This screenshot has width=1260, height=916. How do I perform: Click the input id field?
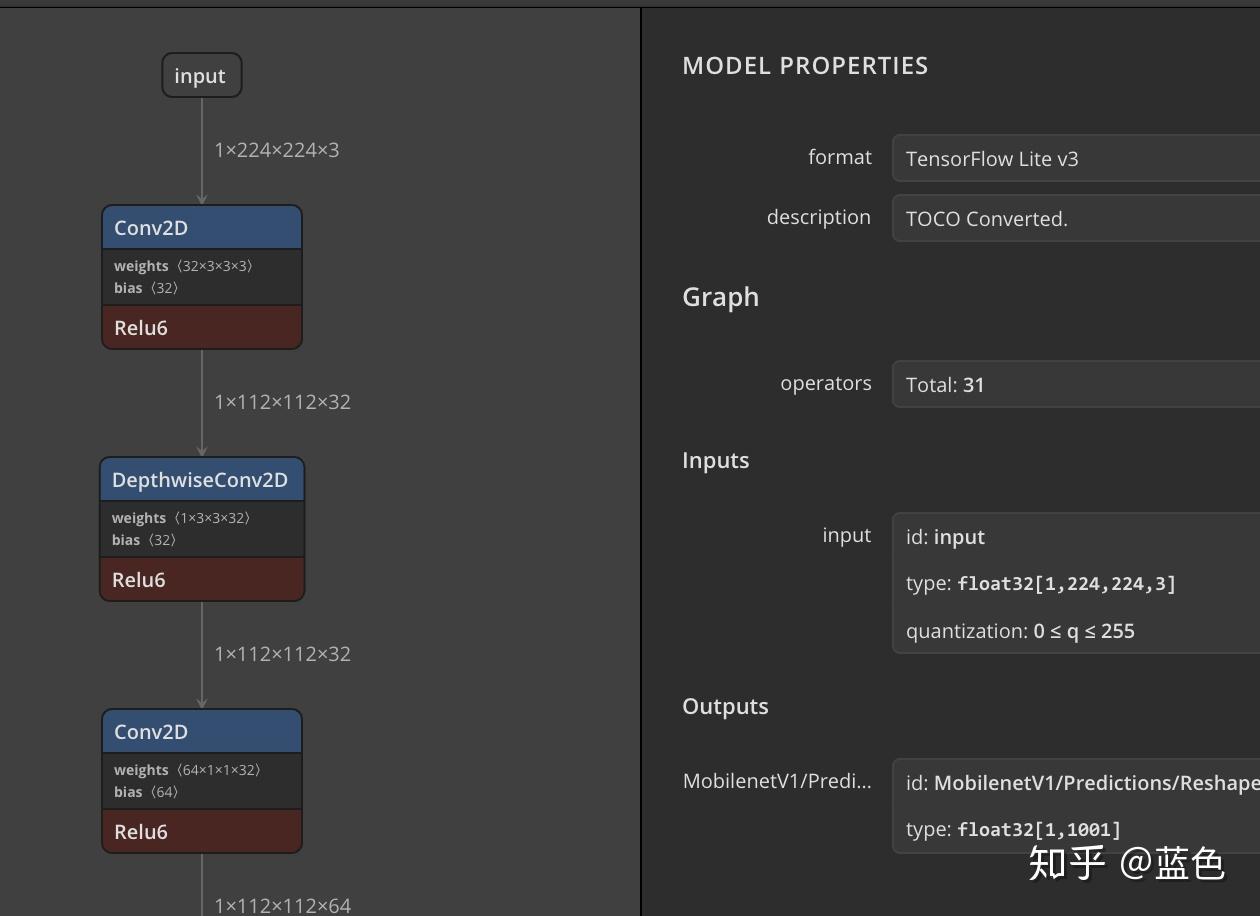945,537
